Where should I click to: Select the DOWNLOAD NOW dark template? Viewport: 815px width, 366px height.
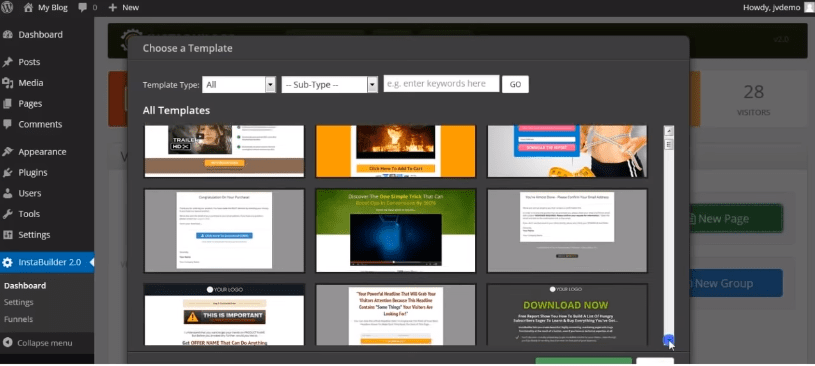(567, 315)
